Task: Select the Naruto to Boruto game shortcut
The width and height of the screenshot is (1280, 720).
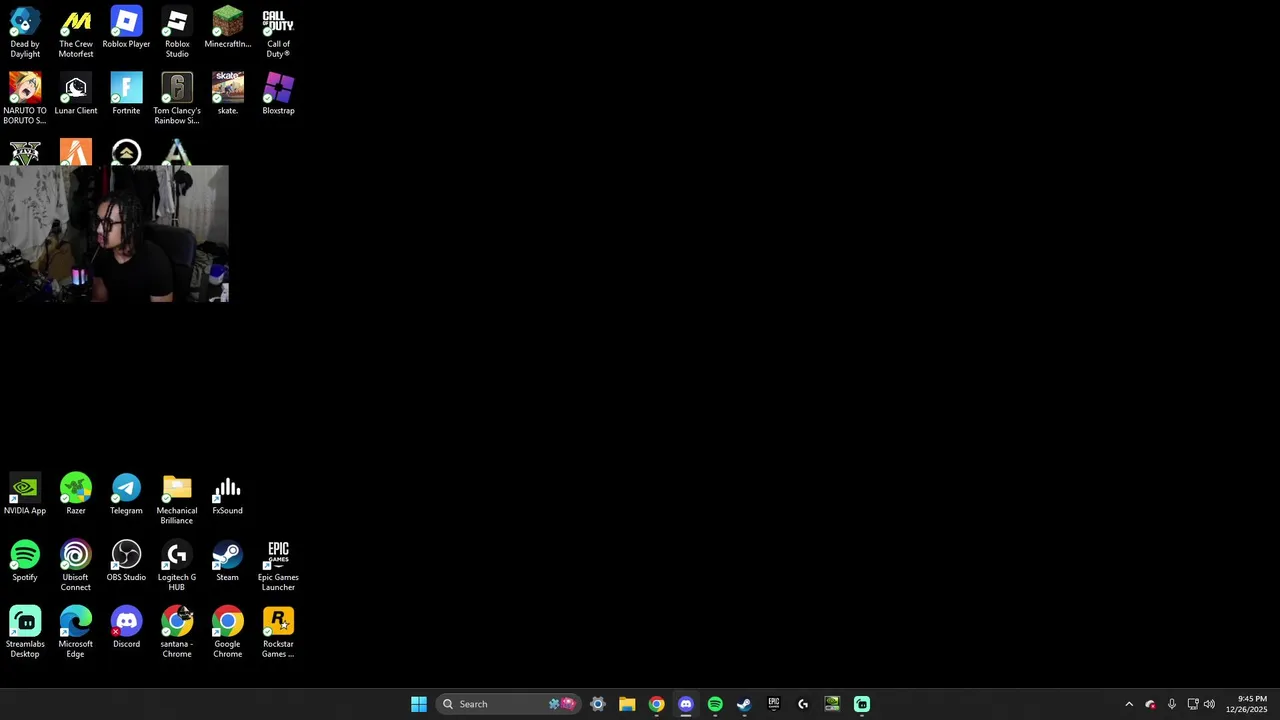Action: [x=25, y=98]
